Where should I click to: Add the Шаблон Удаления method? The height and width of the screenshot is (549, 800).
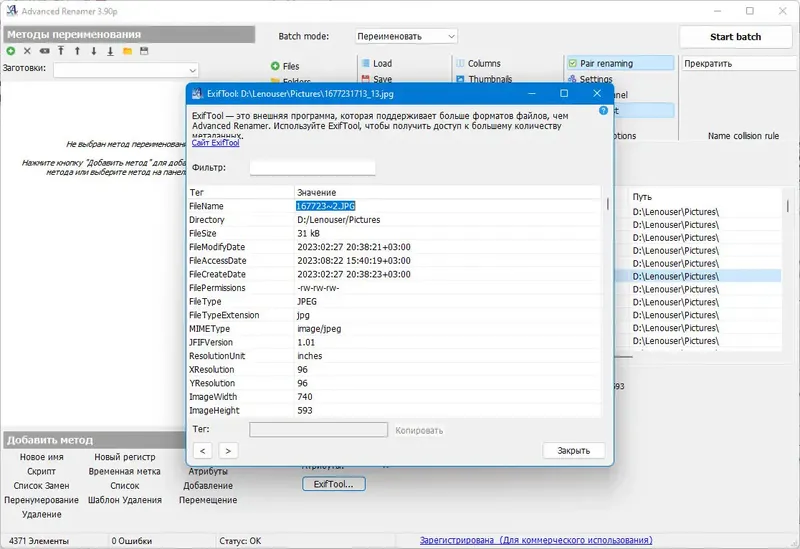124,500
